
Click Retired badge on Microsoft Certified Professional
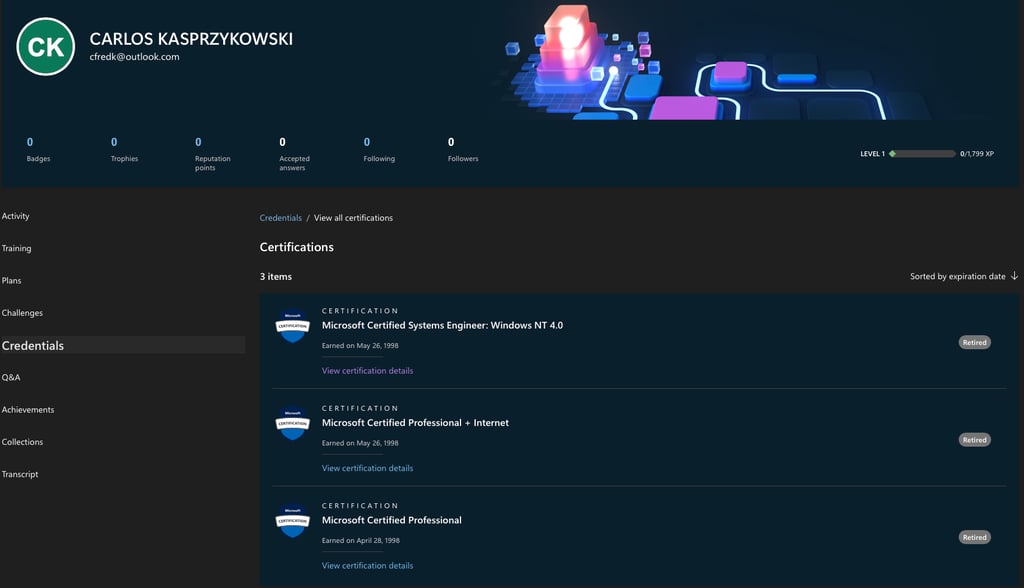click(974, 537)
